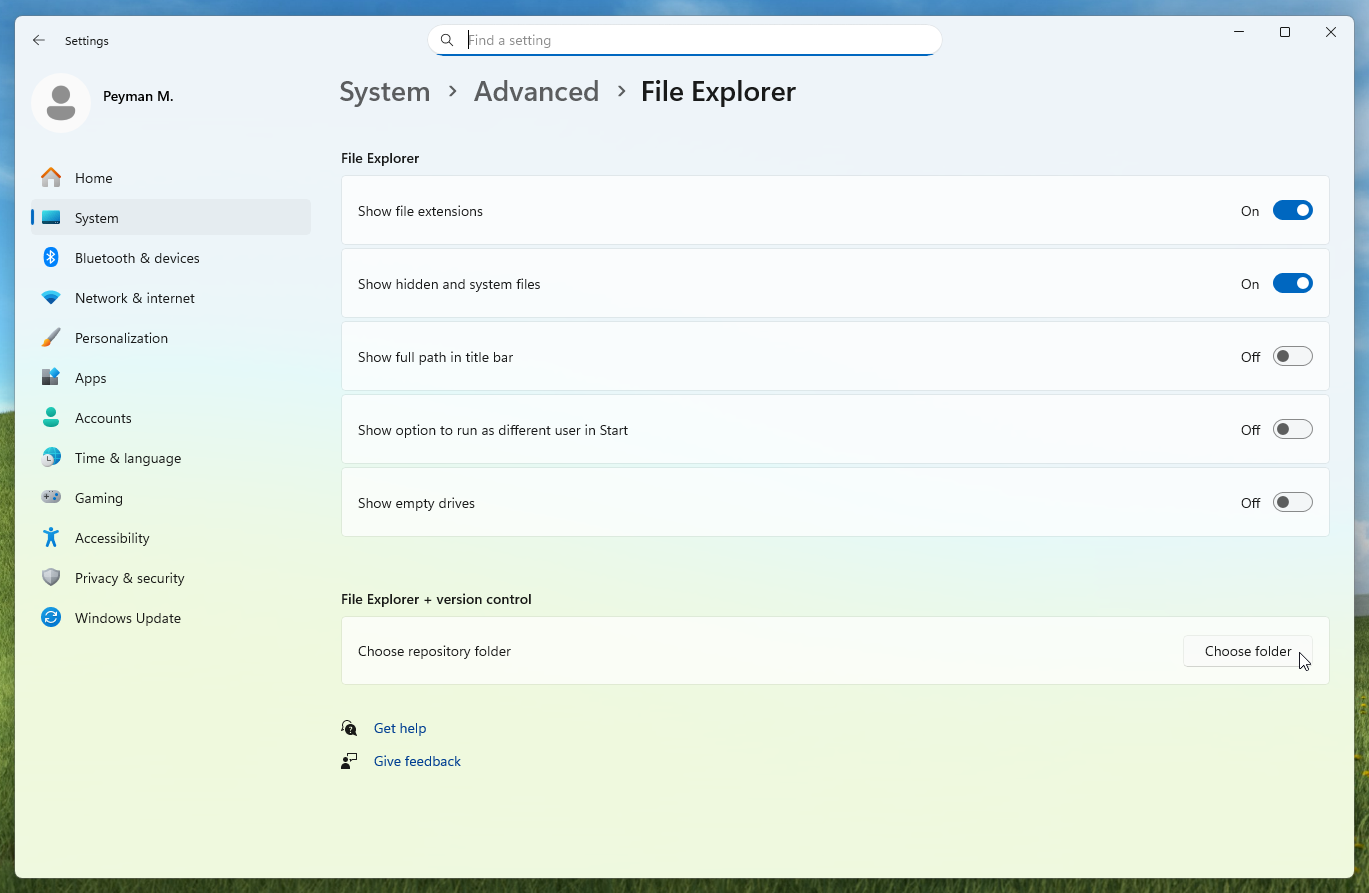Image resolution: width=1369 pixels, height=893 pixels.
Task: Open Time & language via clock icon
Action: click(51, 458)
